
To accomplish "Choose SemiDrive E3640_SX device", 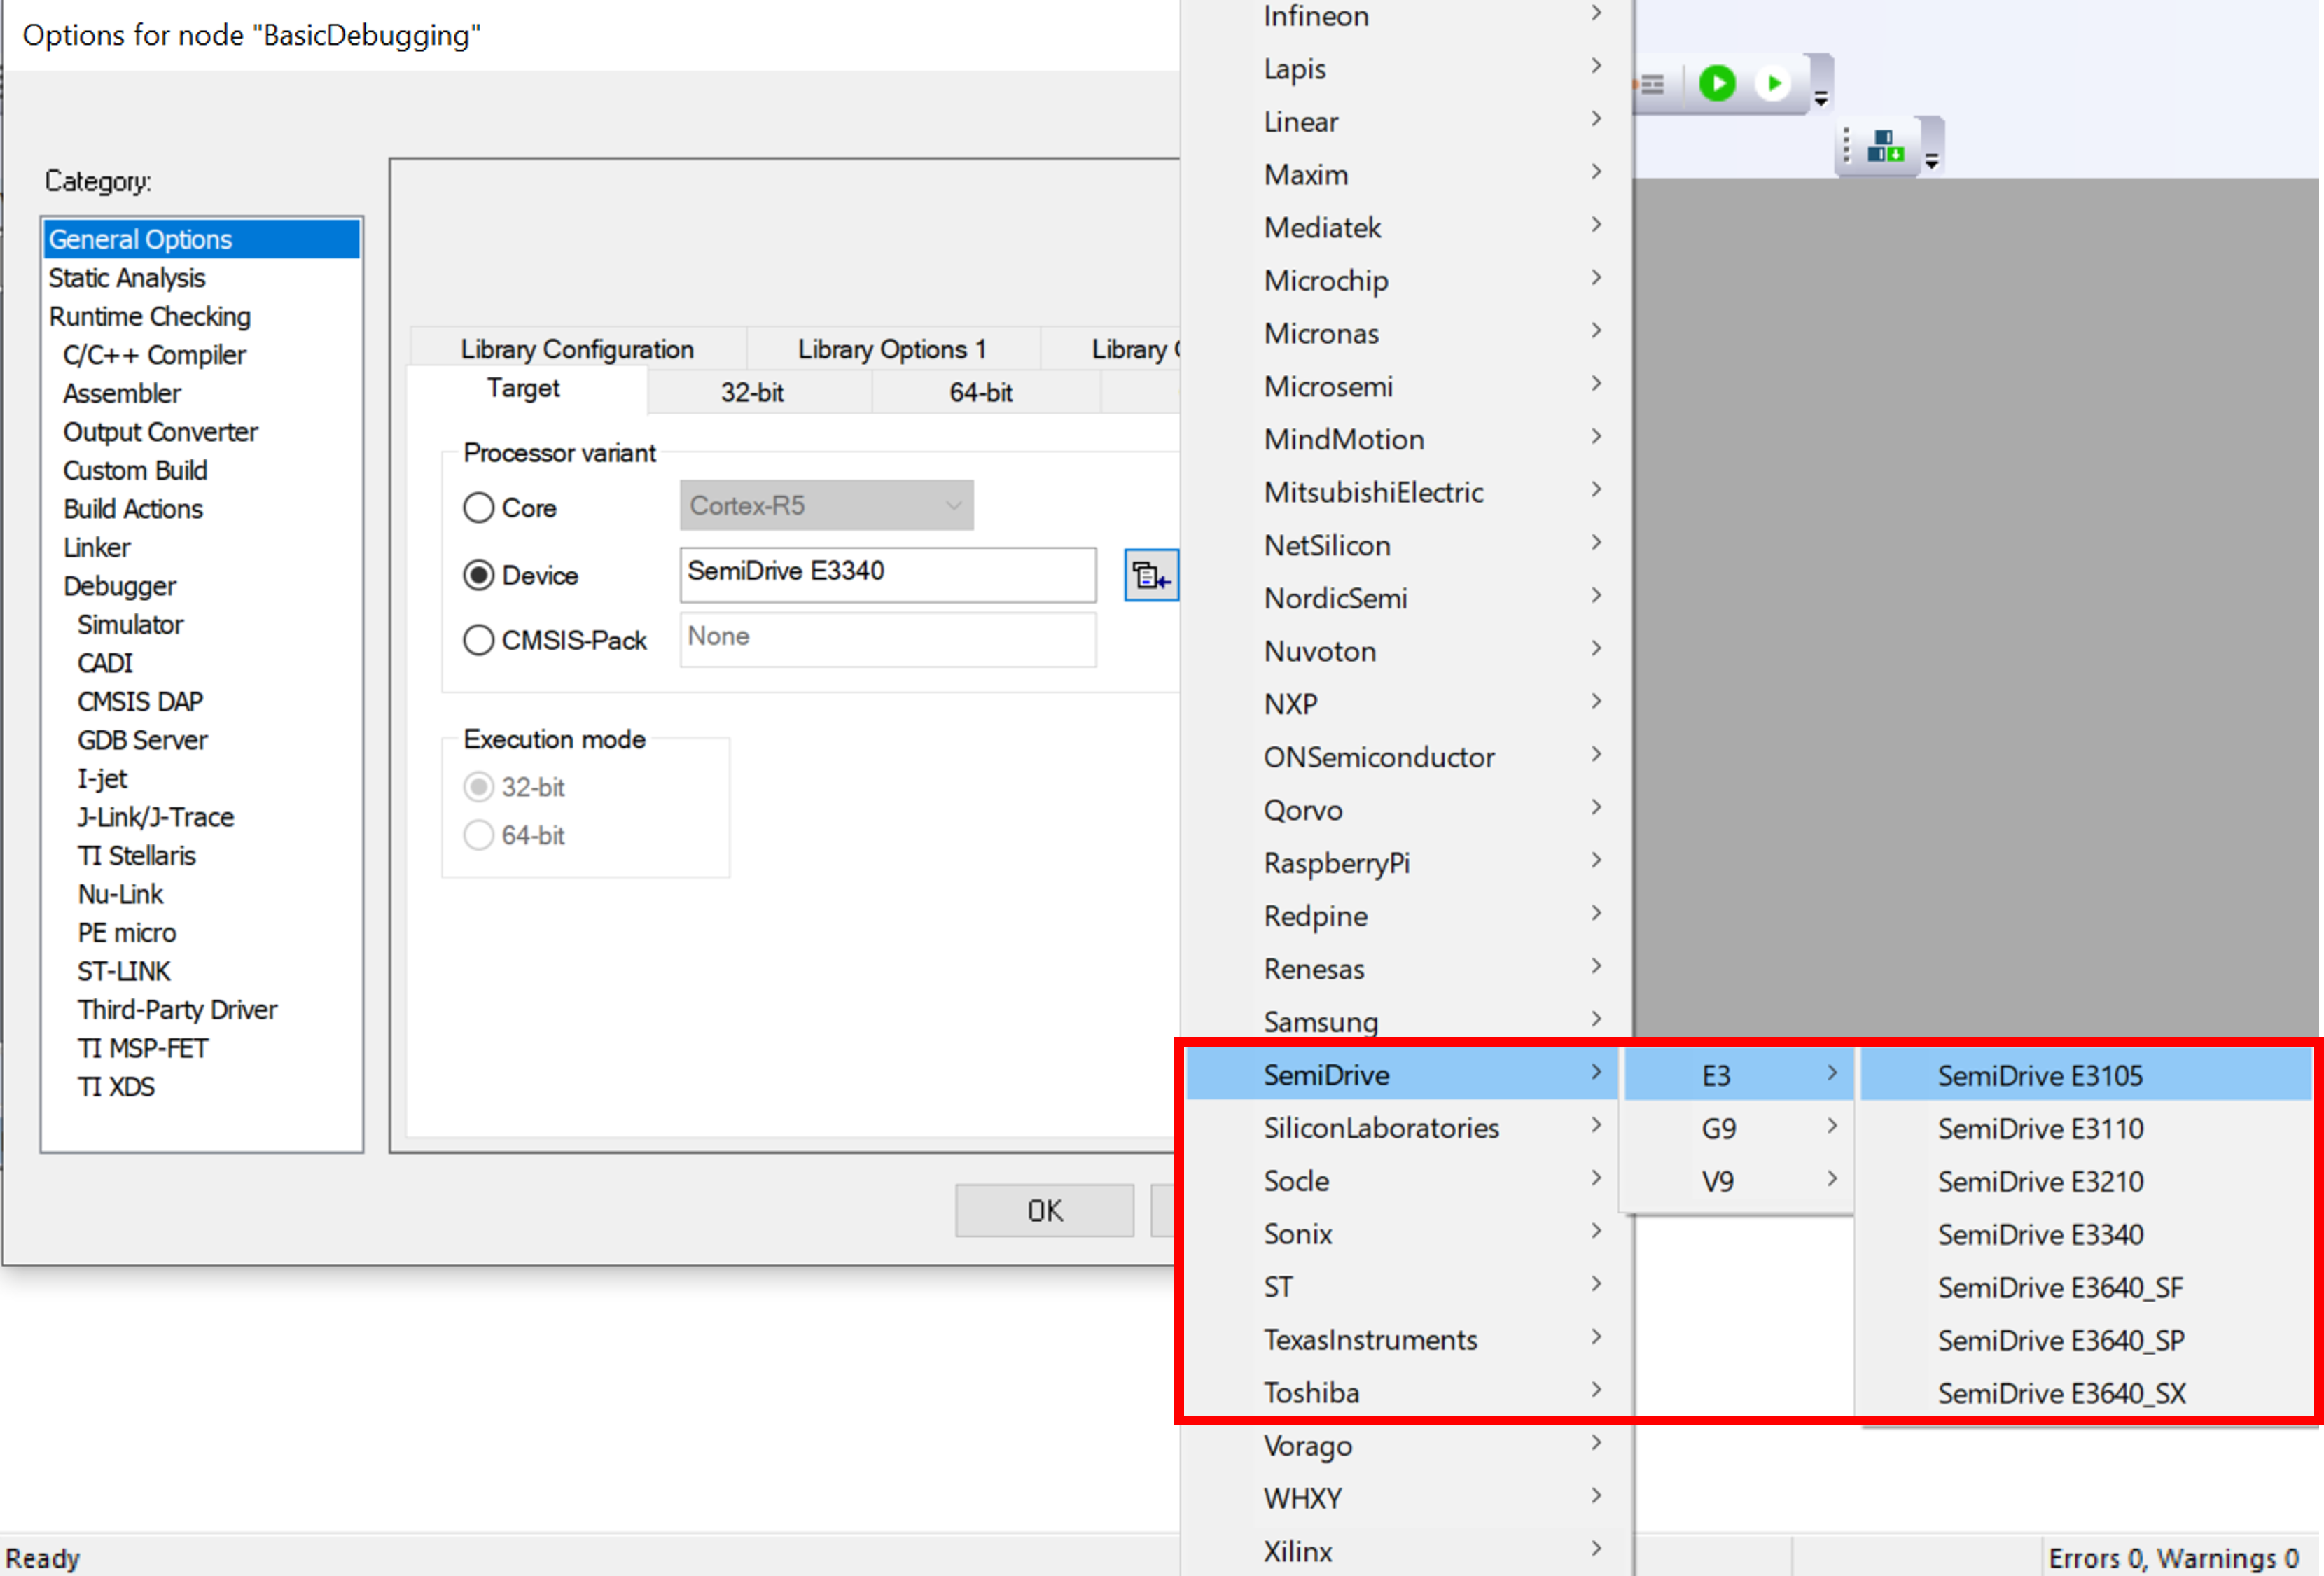I will point(2086,1394).
